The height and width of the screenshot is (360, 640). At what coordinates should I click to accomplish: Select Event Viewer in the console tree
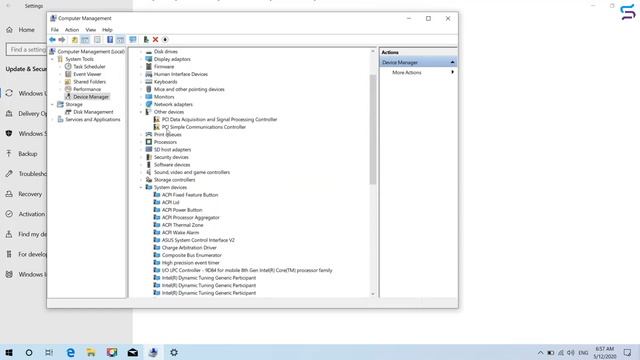coord(87,74)
